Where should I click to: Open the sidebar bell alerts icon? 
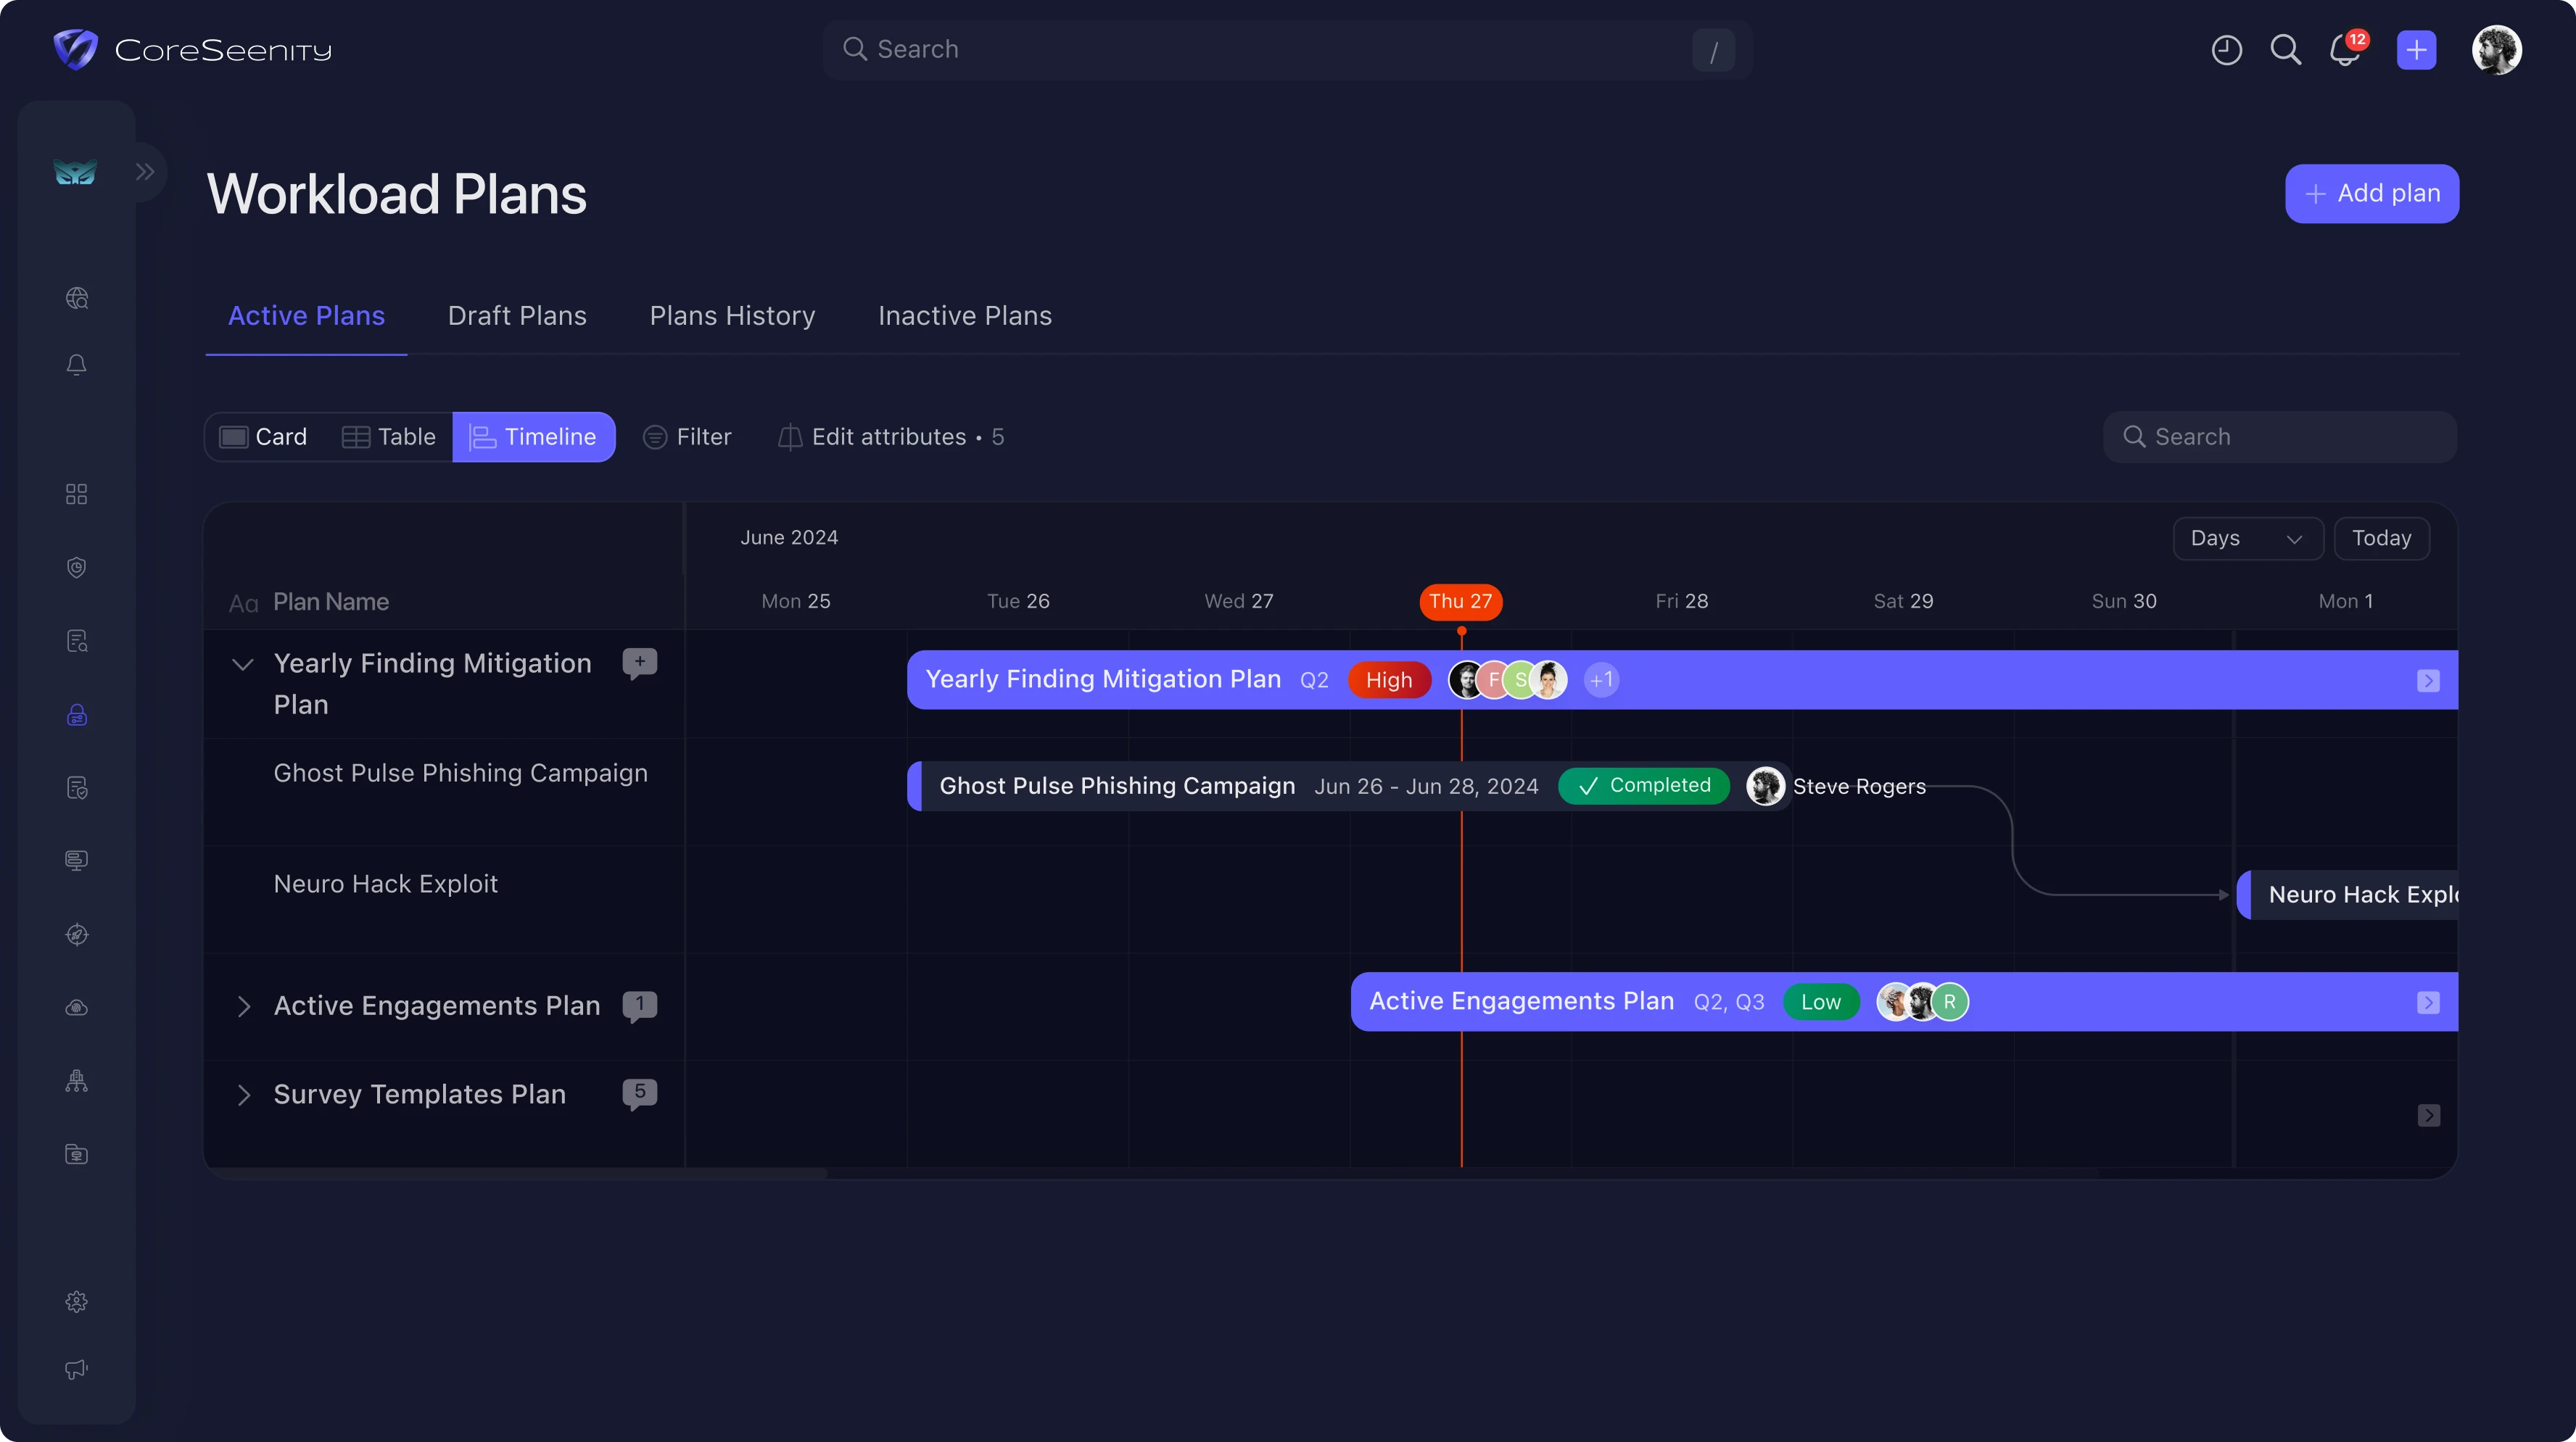tap(77, 365)
